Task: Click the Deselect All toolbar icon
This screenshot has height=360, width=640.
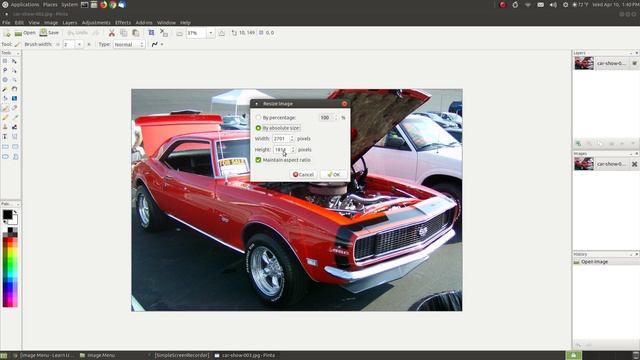Action: click(x=164, y=33)
